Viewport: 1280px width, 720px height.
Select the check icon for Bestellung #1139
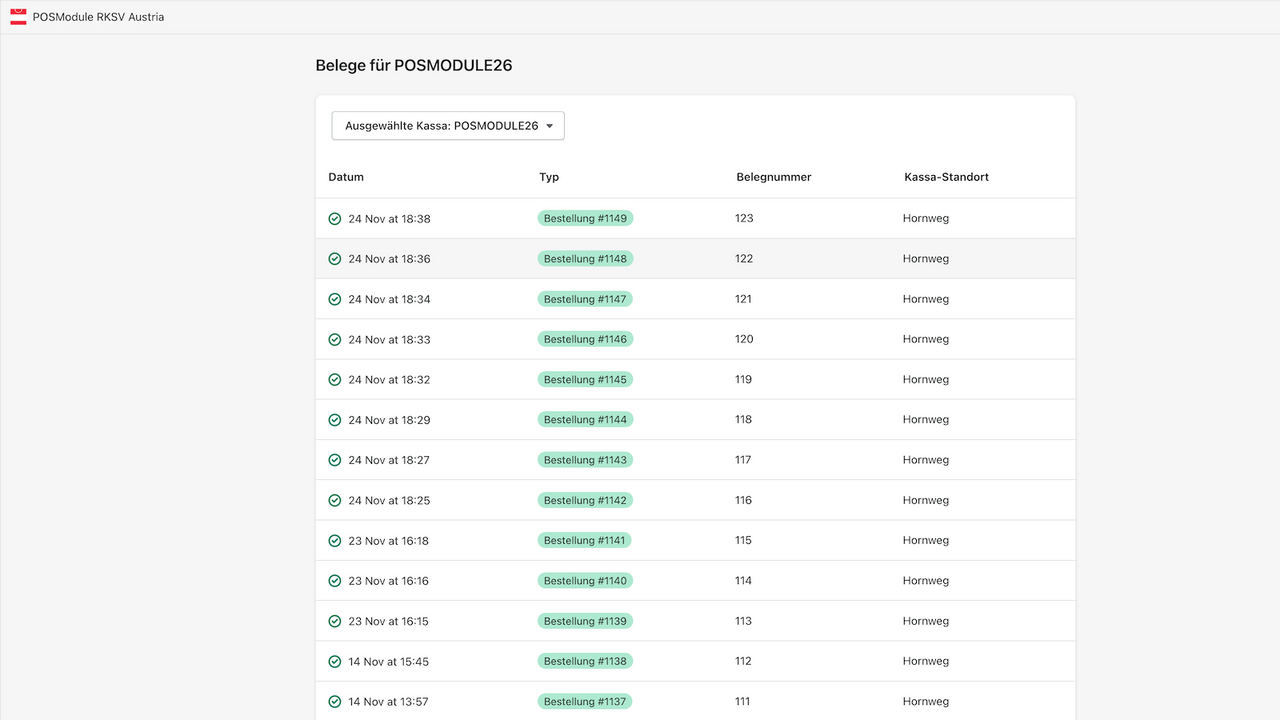tap(334, 620)
